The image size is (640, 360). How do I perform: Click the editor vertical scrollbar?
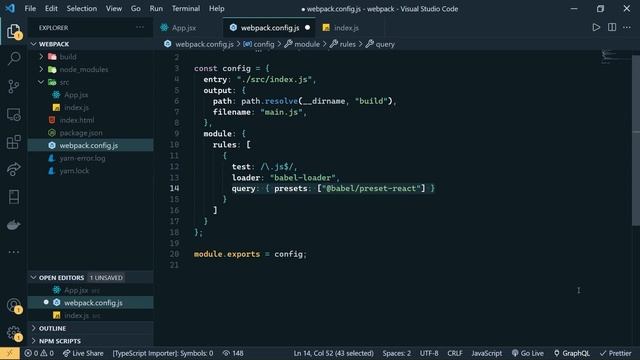[636, 140]
